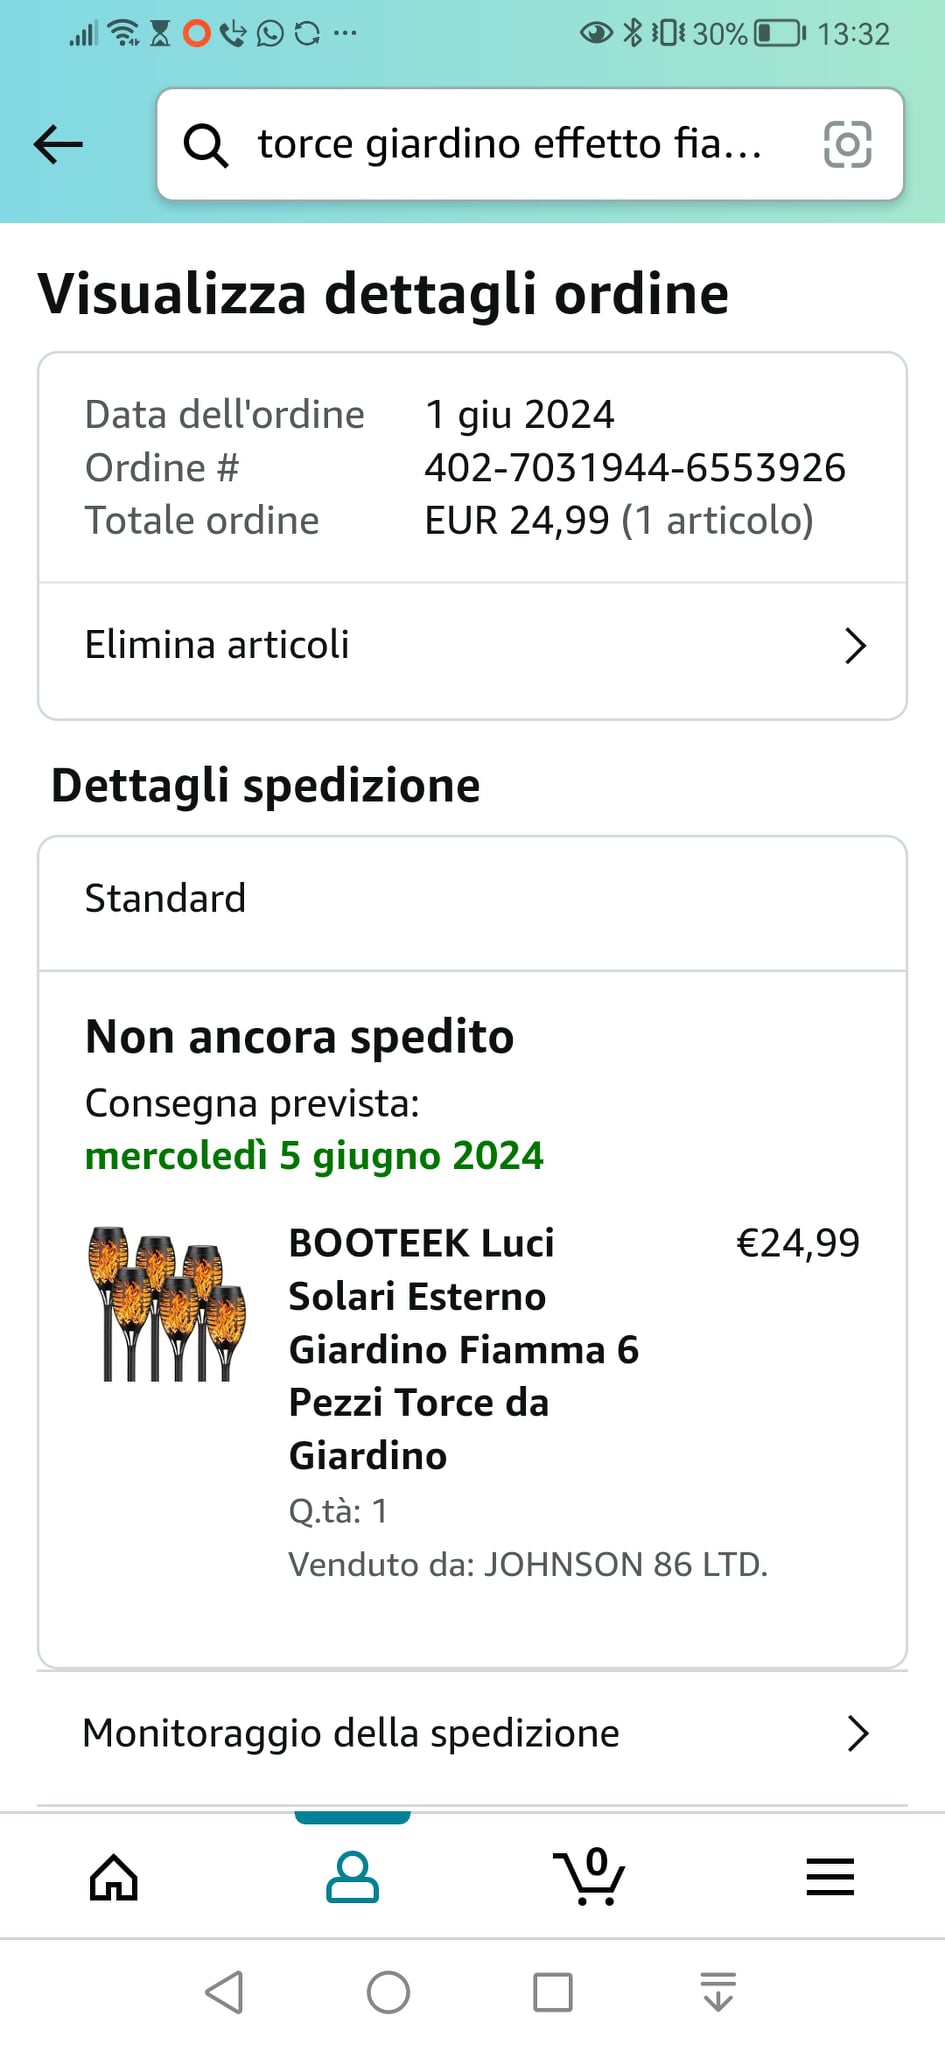Open BOOTEEK Luci Solari product title
945x2048 pixels.
tap(464, 1348)
